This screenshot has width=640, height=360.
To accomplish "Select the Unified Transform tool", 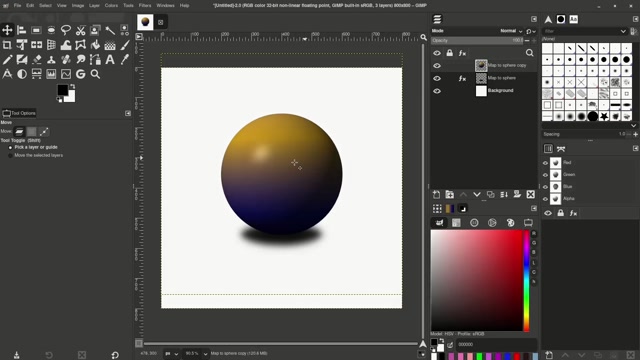I will (22, 44).
